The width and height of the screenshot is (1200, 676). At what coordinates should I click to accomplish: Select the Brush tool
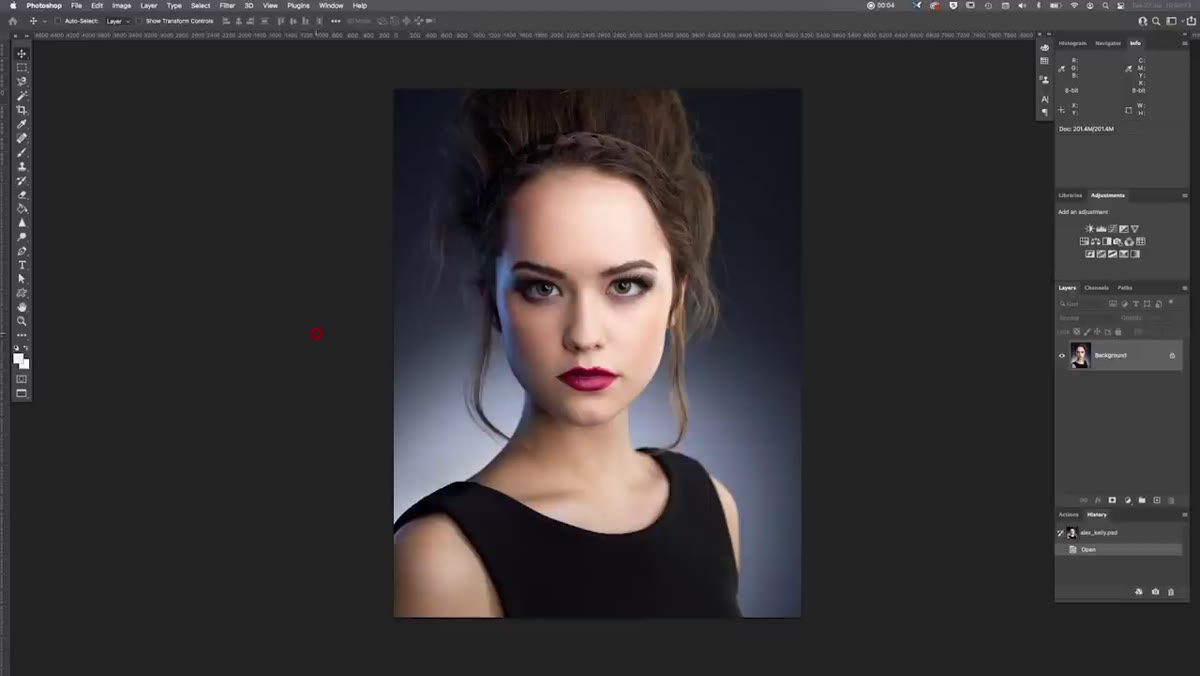[22, 152]
